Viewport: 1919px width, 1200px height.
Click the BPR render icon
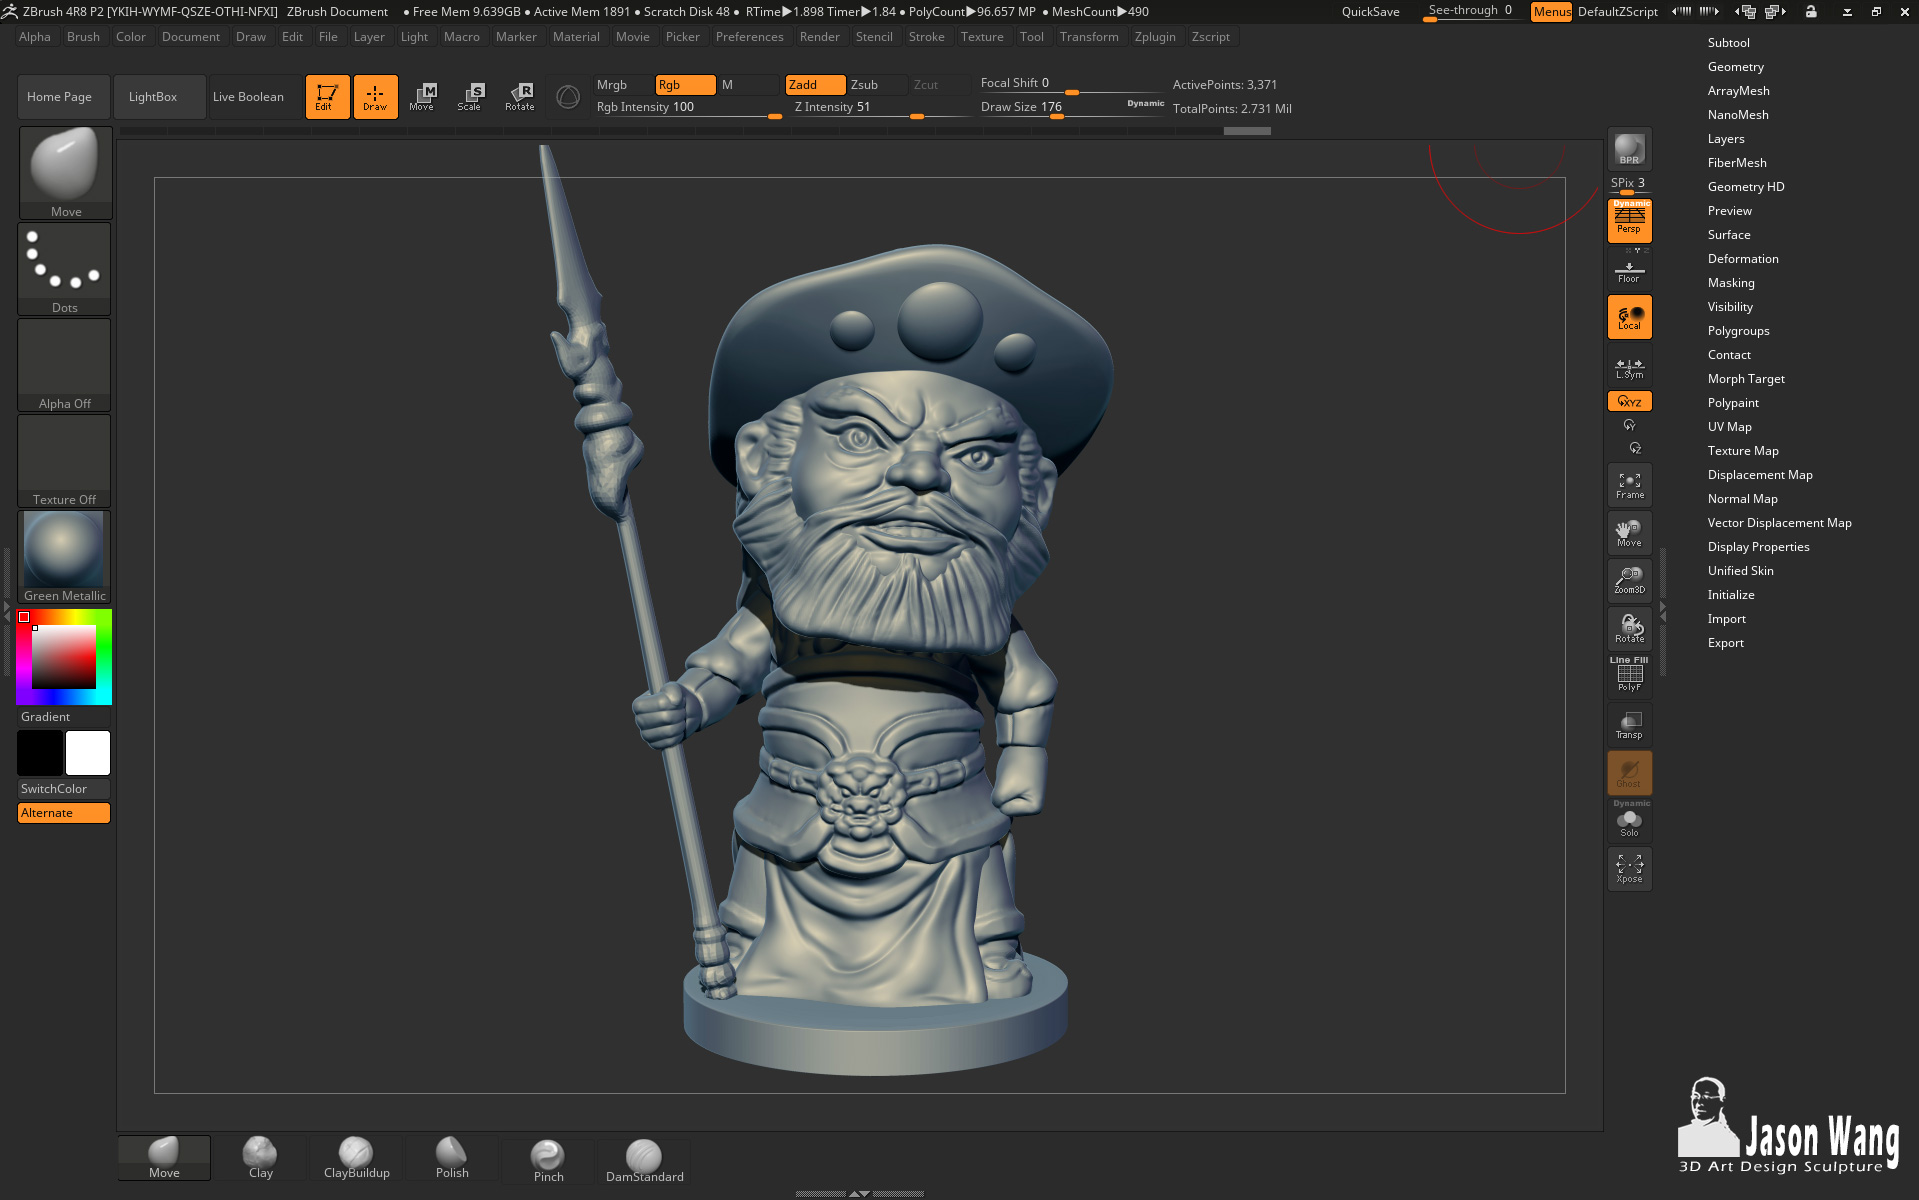point(1629,149)
